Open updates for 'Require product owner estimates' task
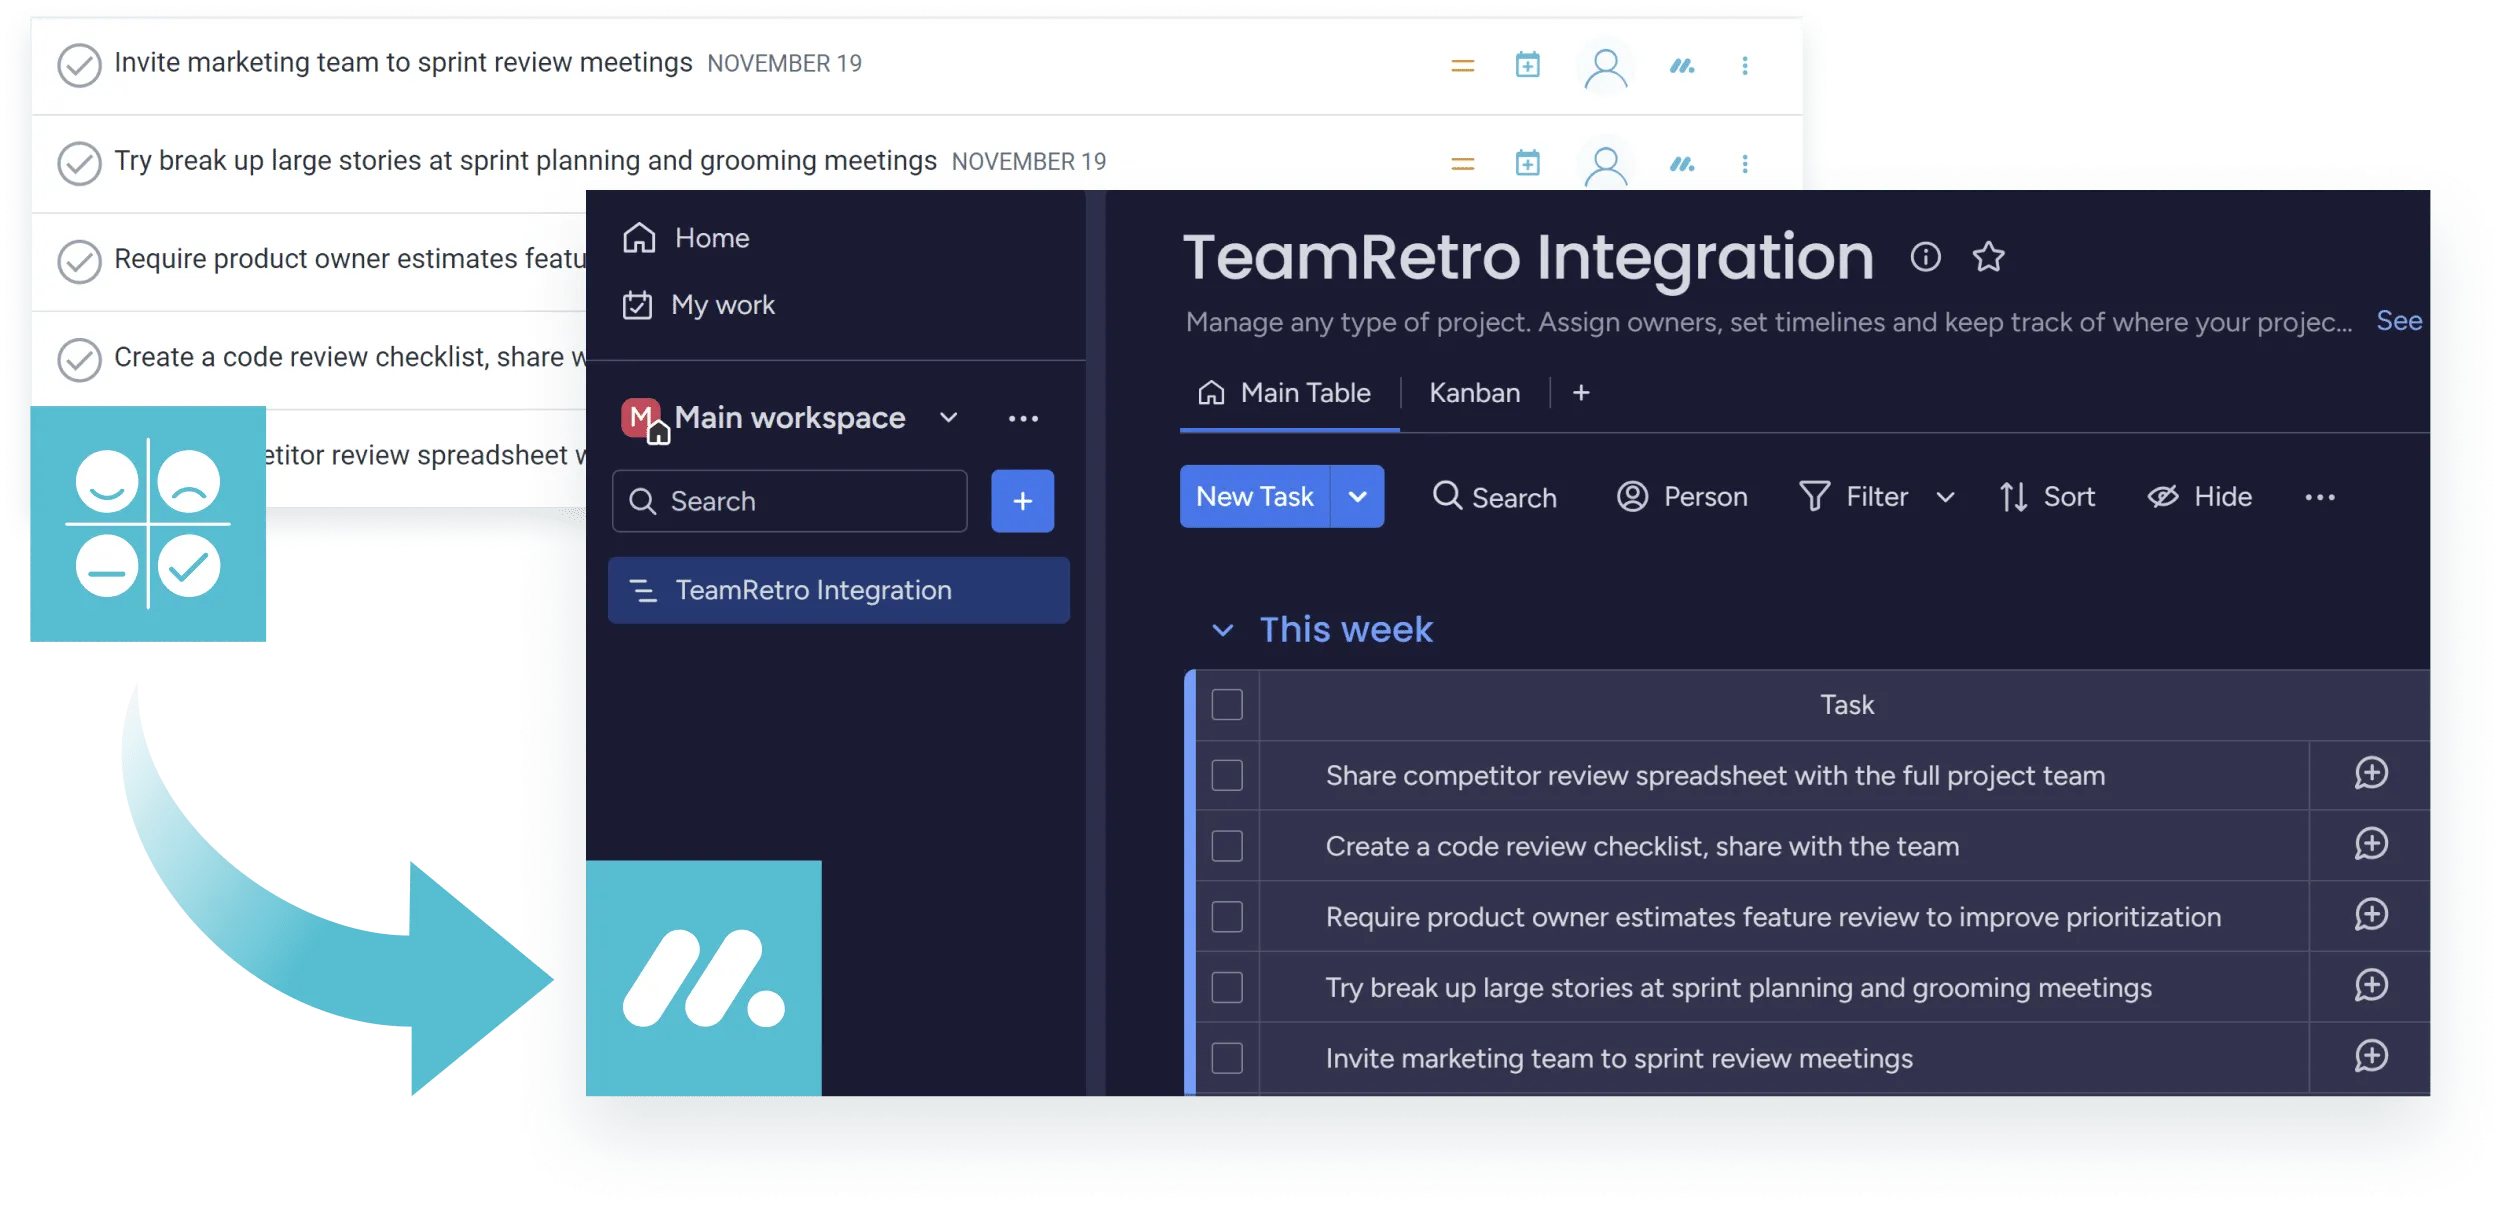Screen dimensions: 2507x1210 tap(2371, 915)
